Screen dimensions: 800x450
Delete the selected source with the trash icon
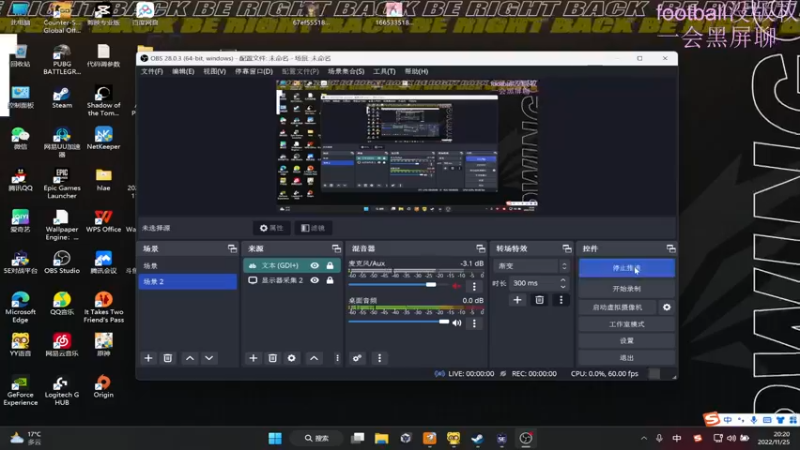[272, 358]
